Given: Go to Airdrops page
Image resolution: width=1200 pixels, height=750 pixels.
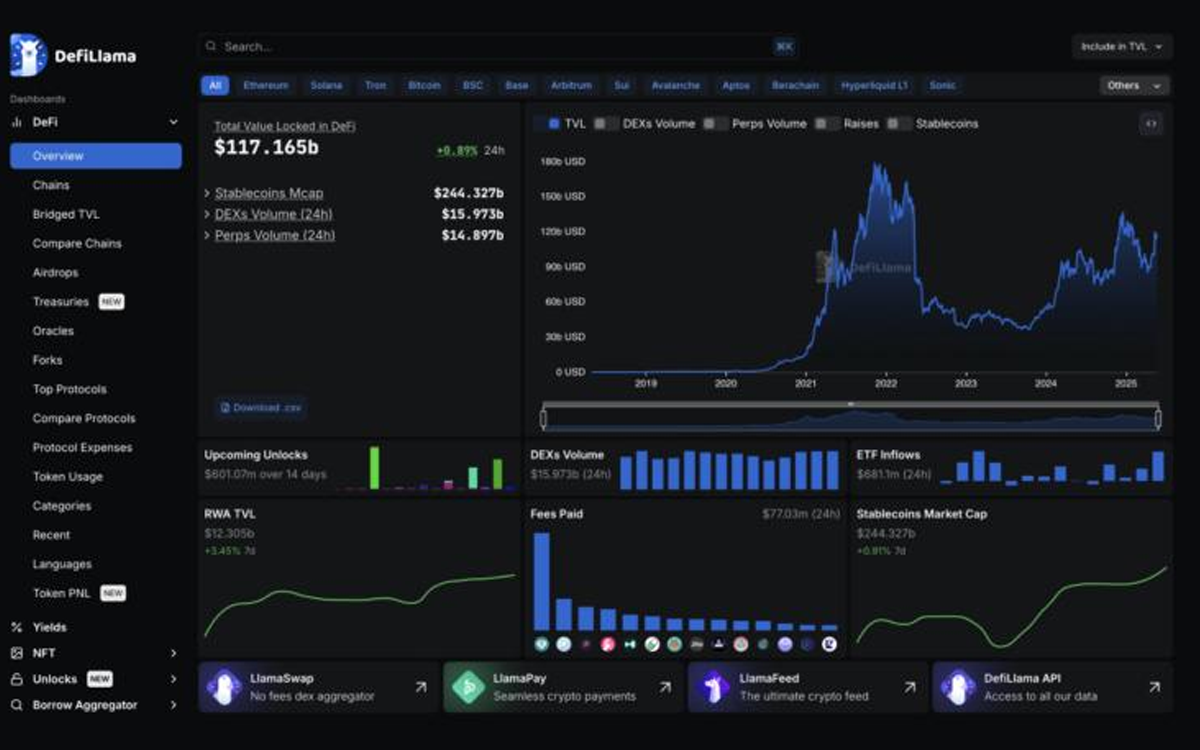Looking at the screenshot, I should pos(55,273).
